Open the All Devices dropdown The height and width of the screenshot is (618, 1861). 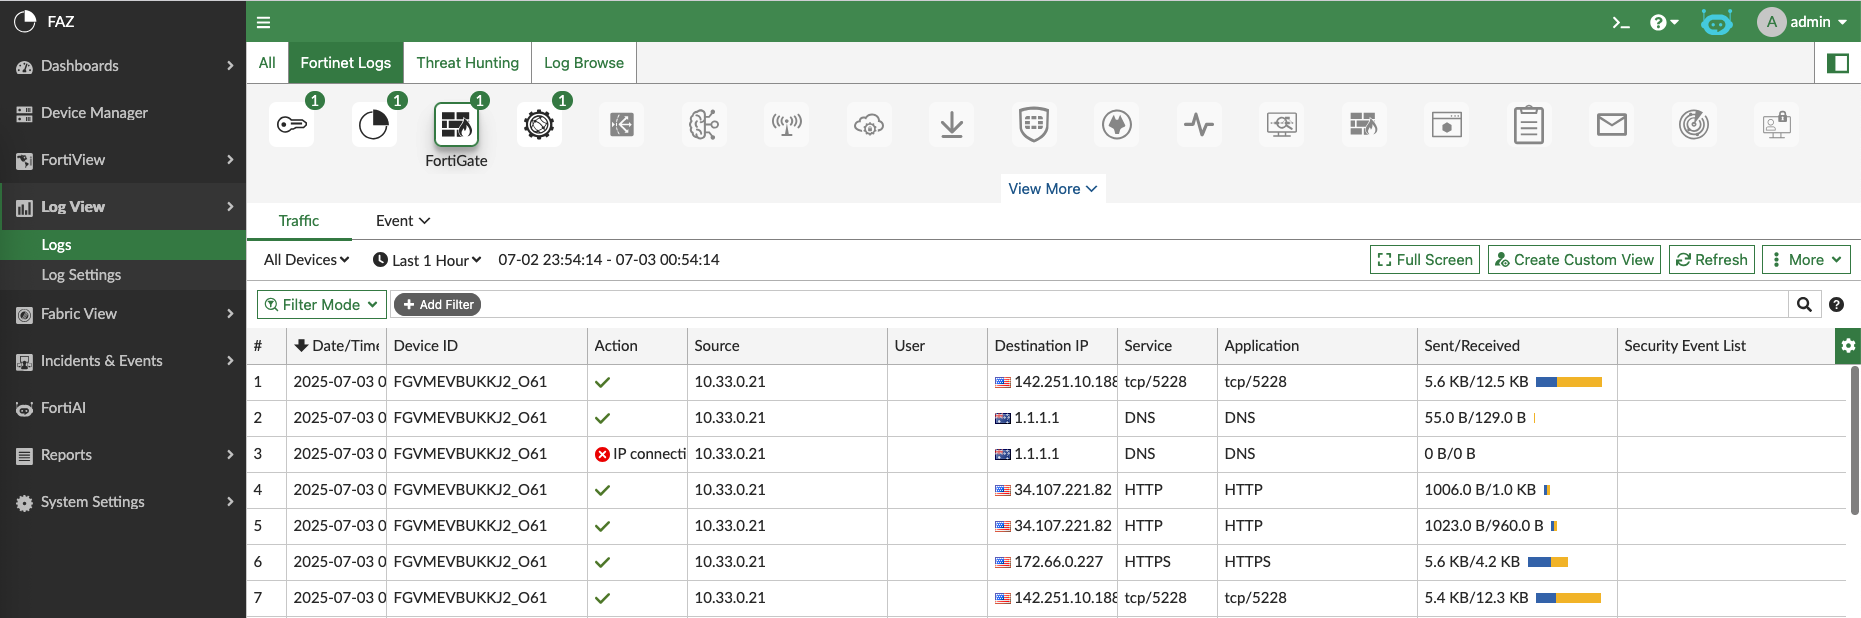[x=306, y=260]
